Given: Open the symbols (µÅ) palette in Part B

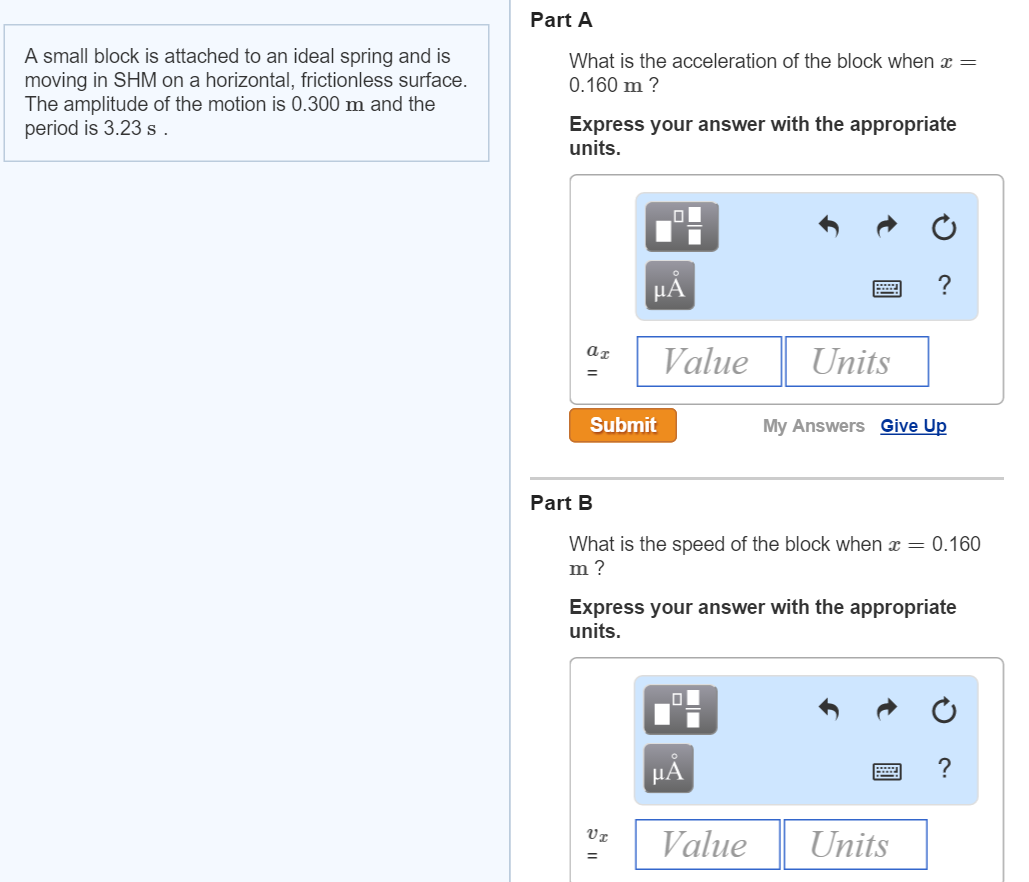Looking at the screenshot, I should point(669,769).
